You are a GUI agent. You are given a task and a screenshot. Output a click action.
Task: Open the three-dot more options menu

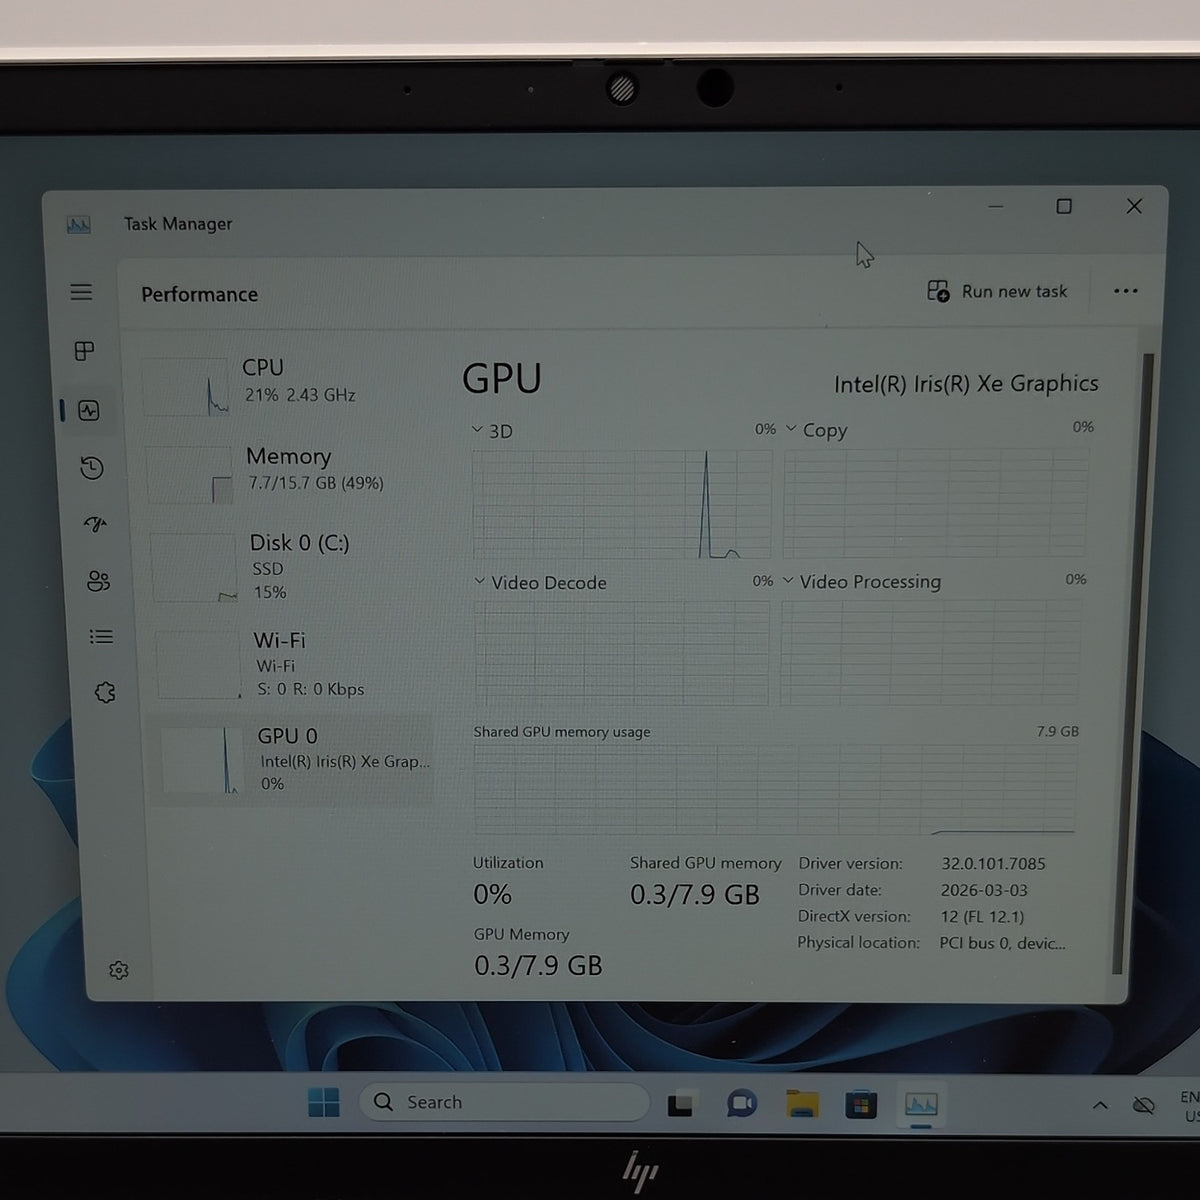click(x=1126, y=291)
